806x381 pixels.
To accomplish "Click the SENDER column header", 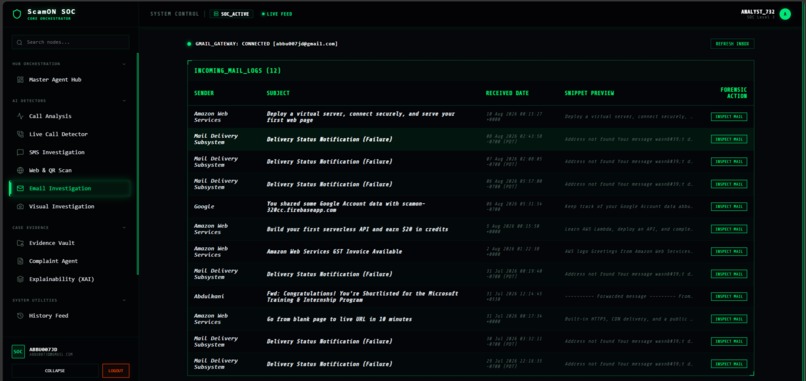I will [x=204, y=93].
